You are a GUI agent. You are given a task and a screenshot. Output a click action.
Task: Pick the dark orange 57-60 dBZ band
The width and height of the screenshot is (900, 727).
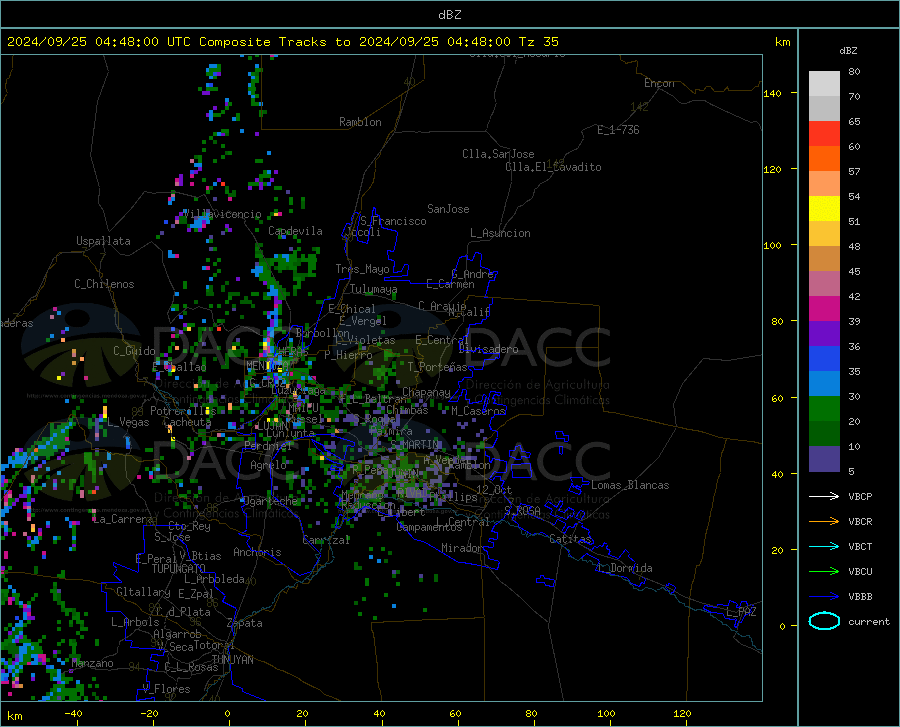point(824,159)
